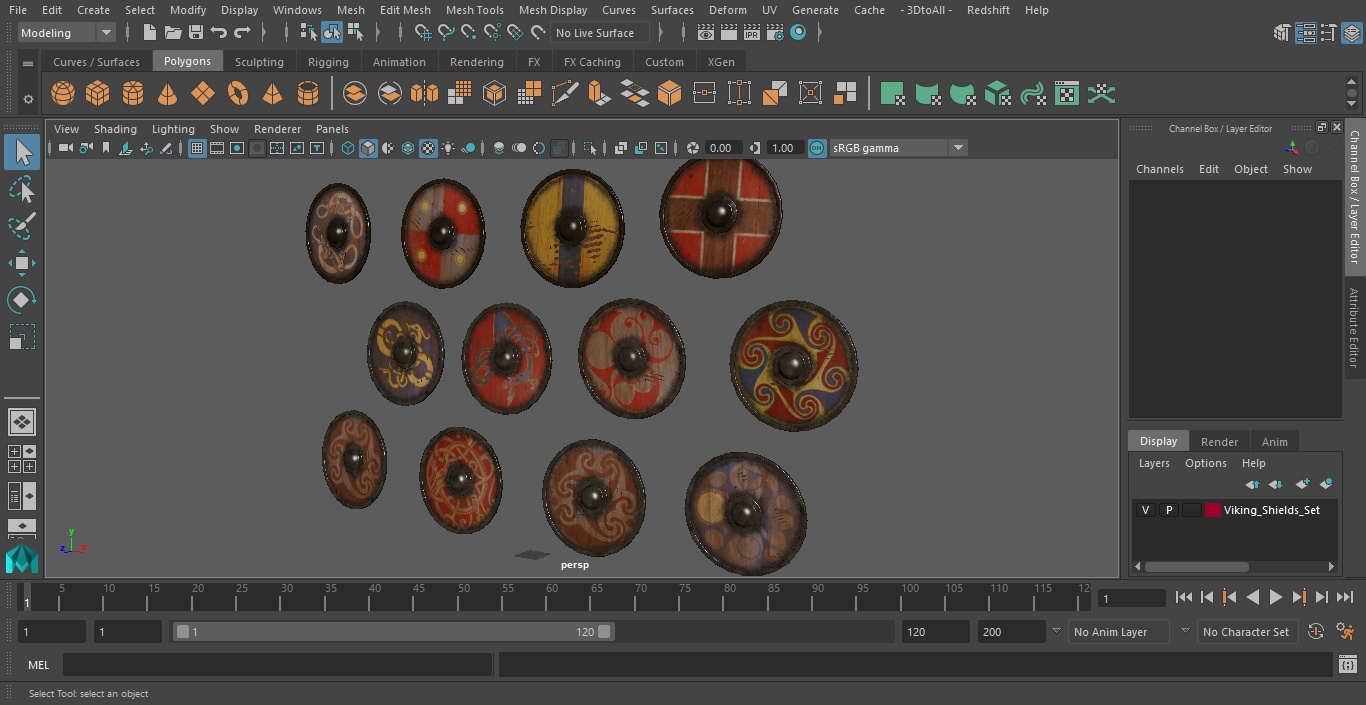This screenshot has width=1366, height=705.
Task: Open the Redshift menu
Action: [988, 10]
